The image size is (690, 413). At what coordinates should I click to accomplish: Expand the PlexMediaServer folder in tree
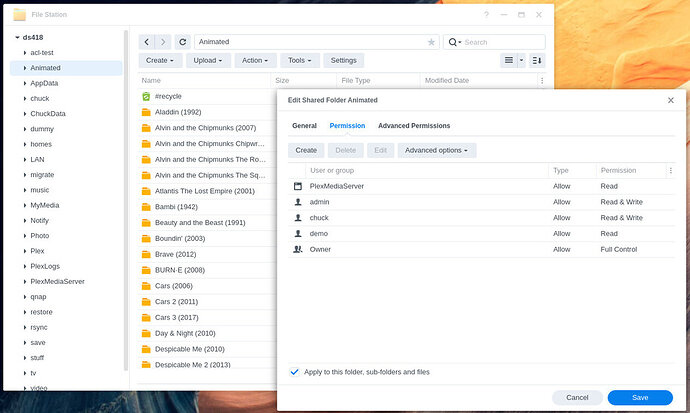click(x=25, y=281)
